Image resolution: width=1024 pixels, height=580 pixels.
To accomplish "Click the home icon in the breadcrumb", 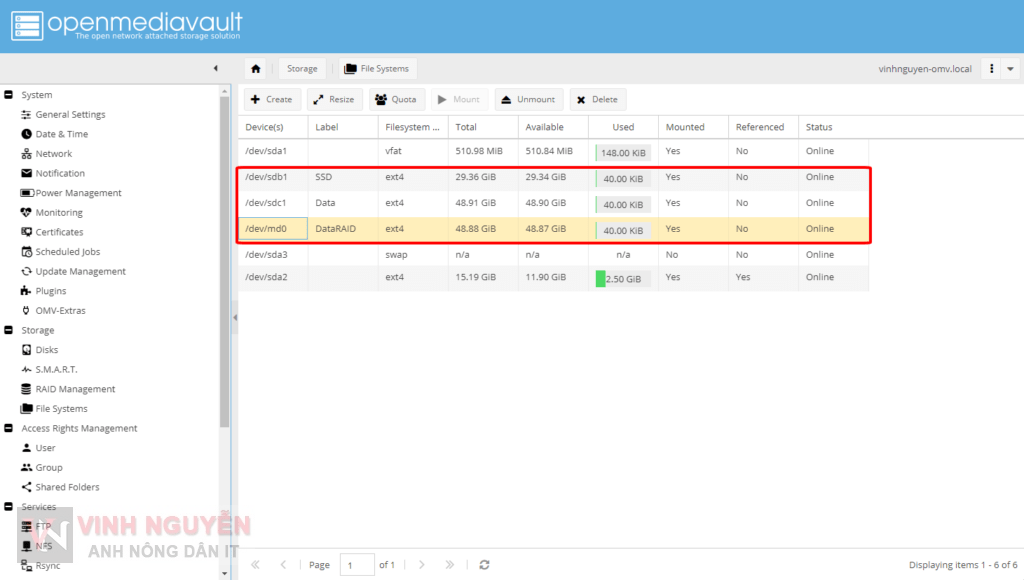I will click(x=256, y=68).
